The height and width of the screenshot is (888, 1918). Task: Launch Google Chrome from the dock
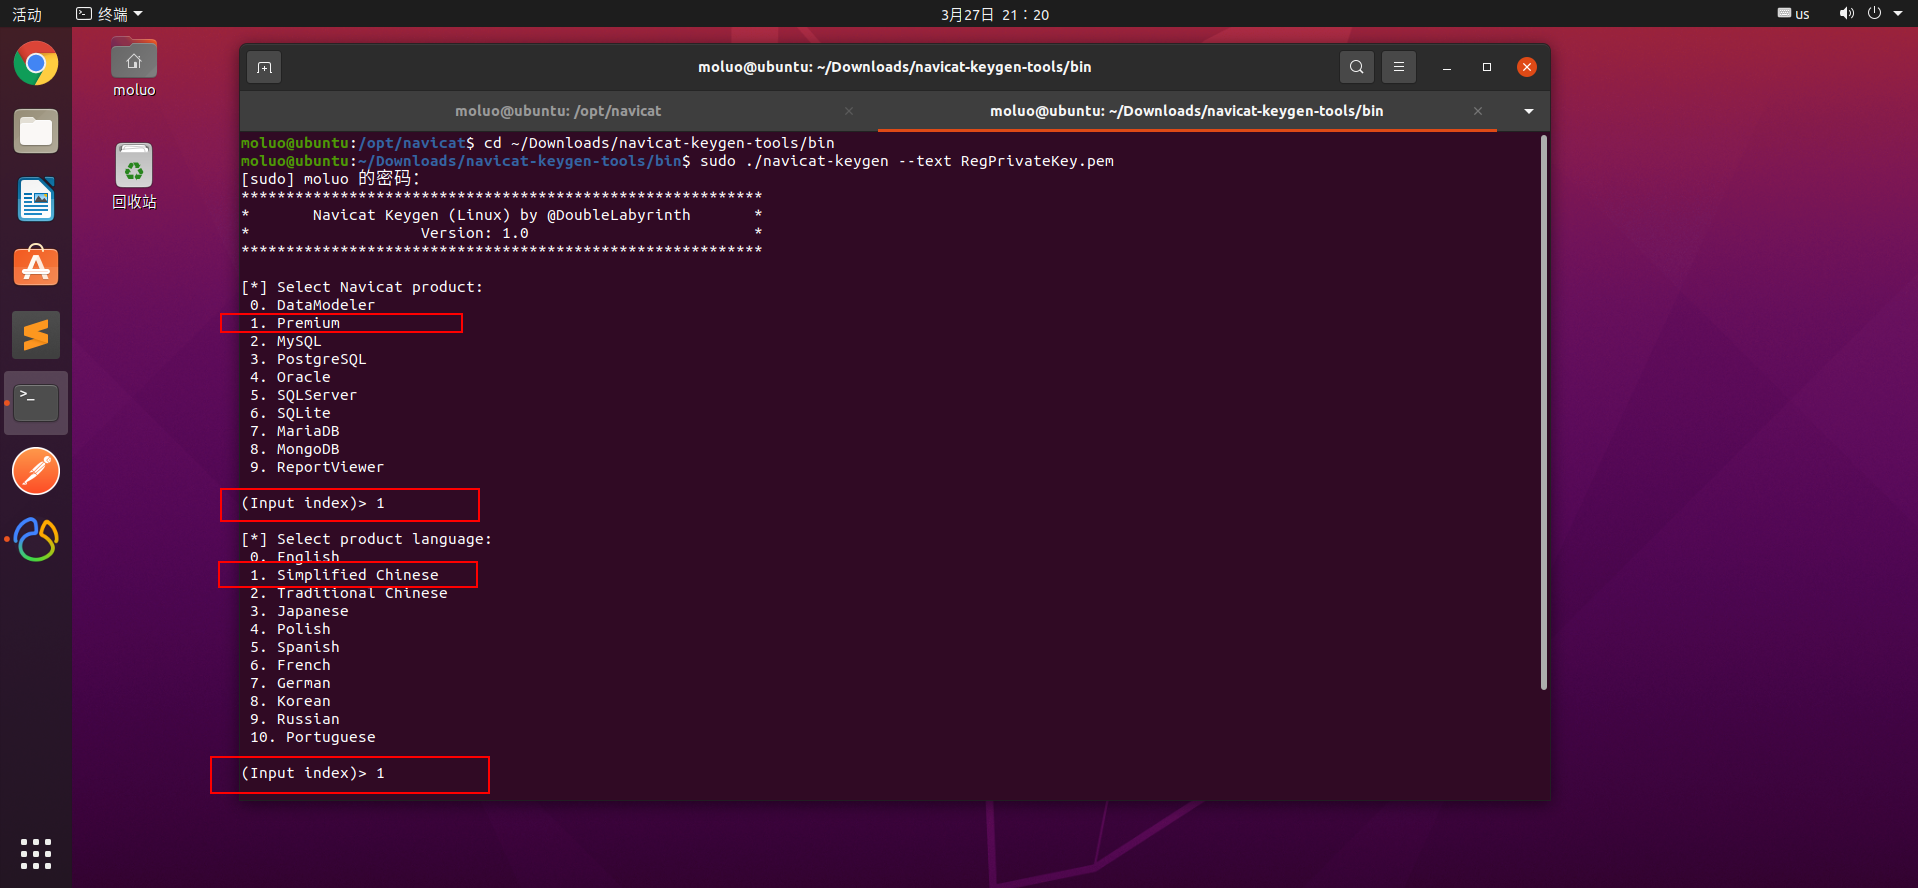pos(36,64)
